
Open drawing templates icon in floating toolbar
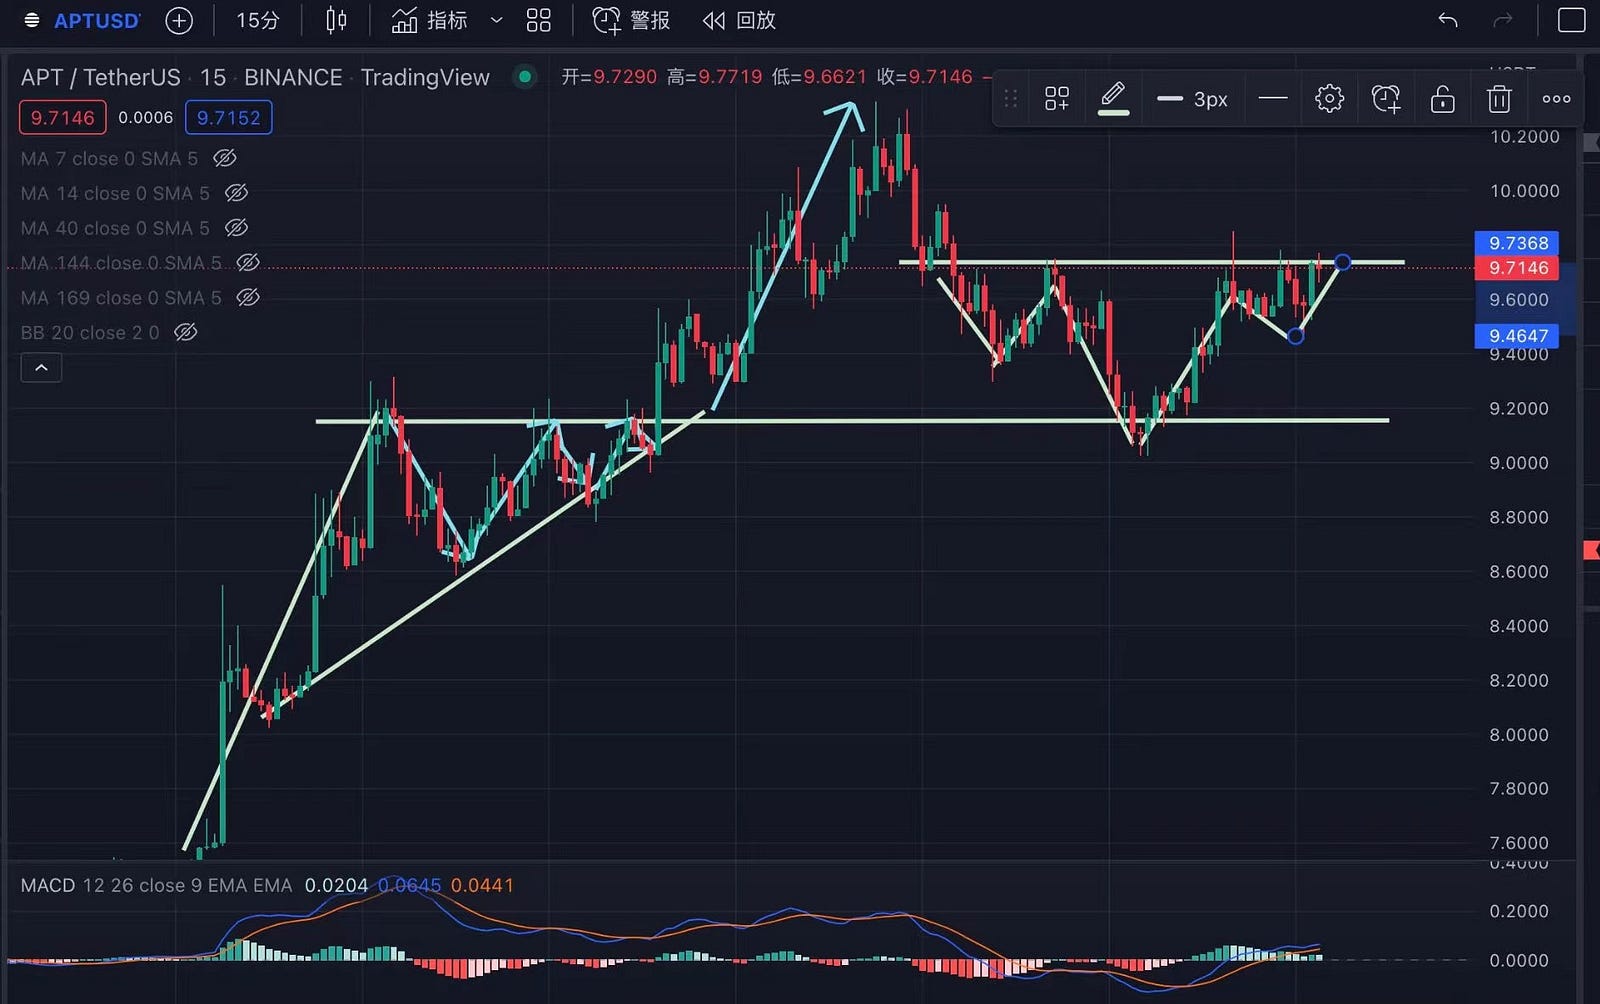click(x=1056, y=99)
